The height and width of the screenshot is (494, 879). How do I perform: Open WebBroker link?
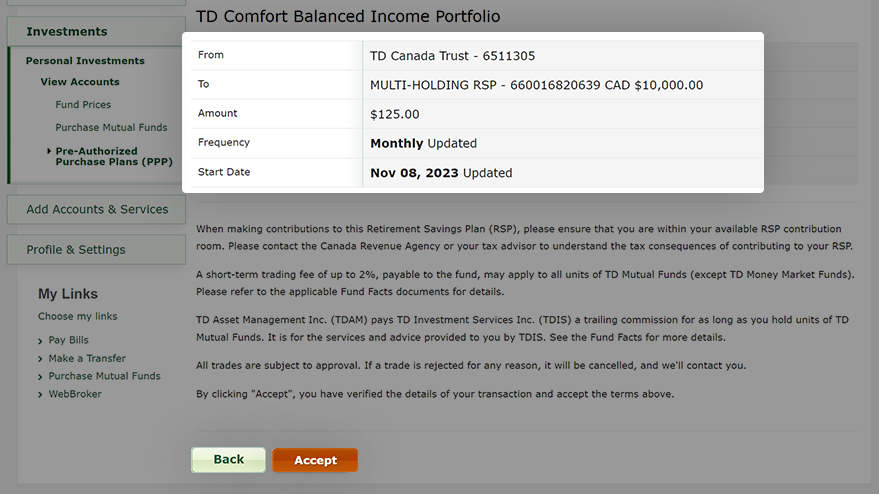click(75, 394)
